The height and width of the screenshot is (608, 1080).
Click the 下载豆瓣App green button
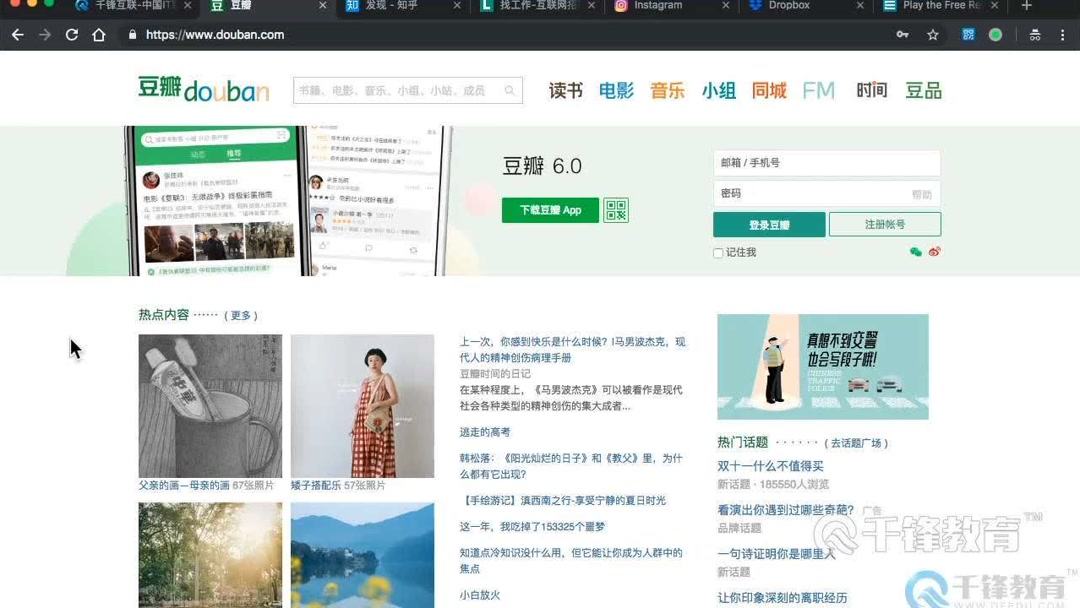tap(549, 210)
